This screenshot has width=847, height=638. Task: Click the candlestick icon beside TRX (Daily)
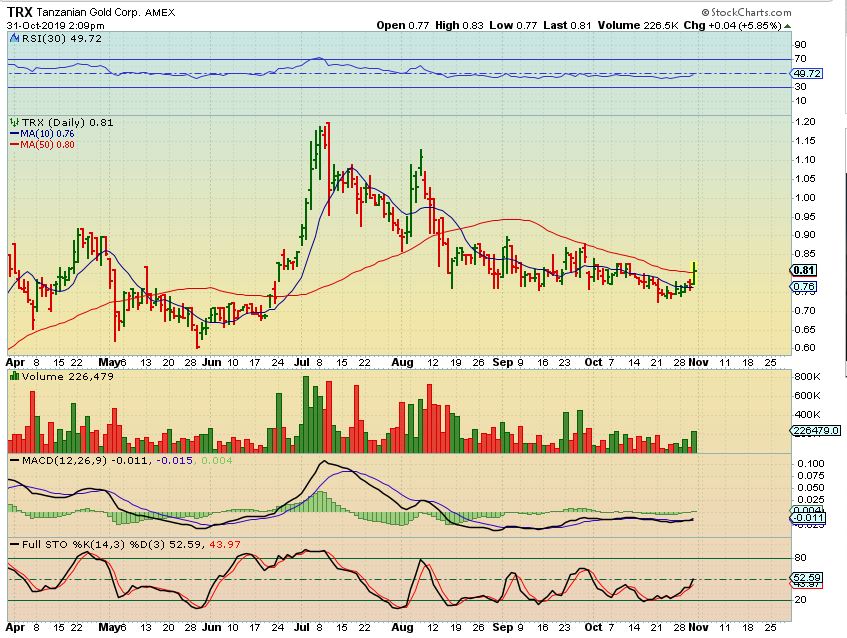tap(15, 123)
